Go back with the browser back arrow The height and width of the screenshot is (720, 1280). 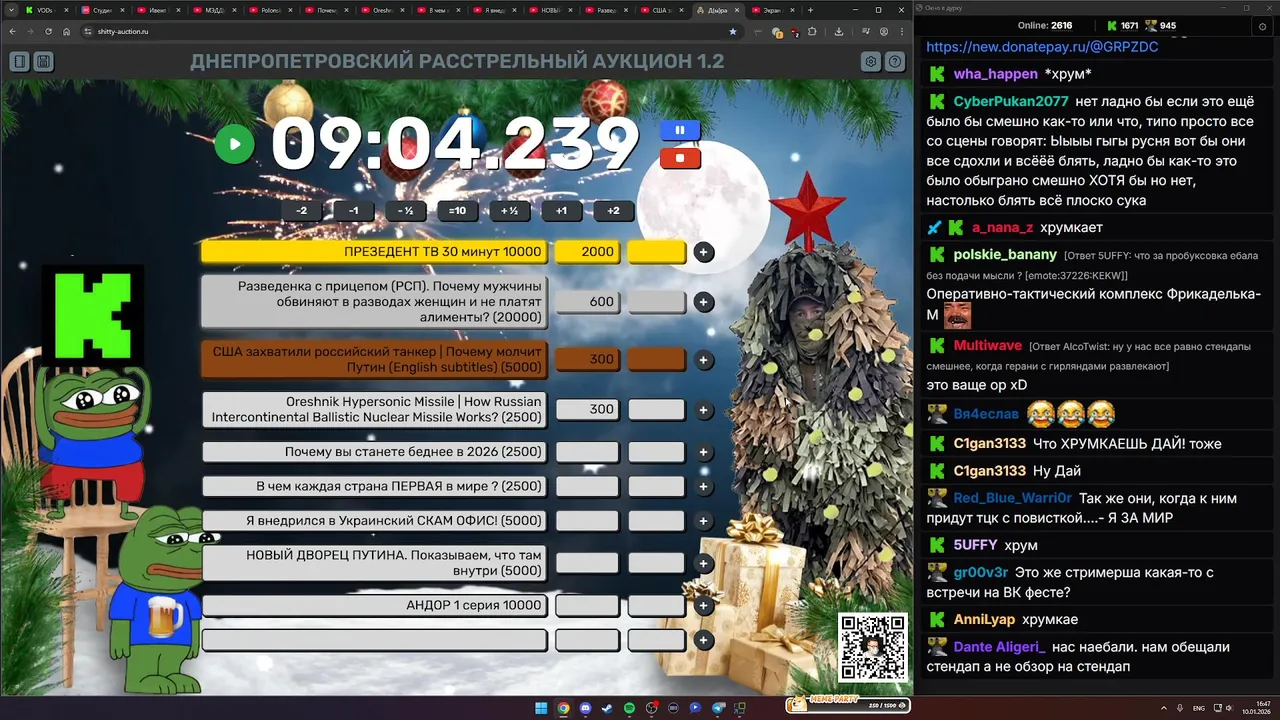(x=12, y=31)
